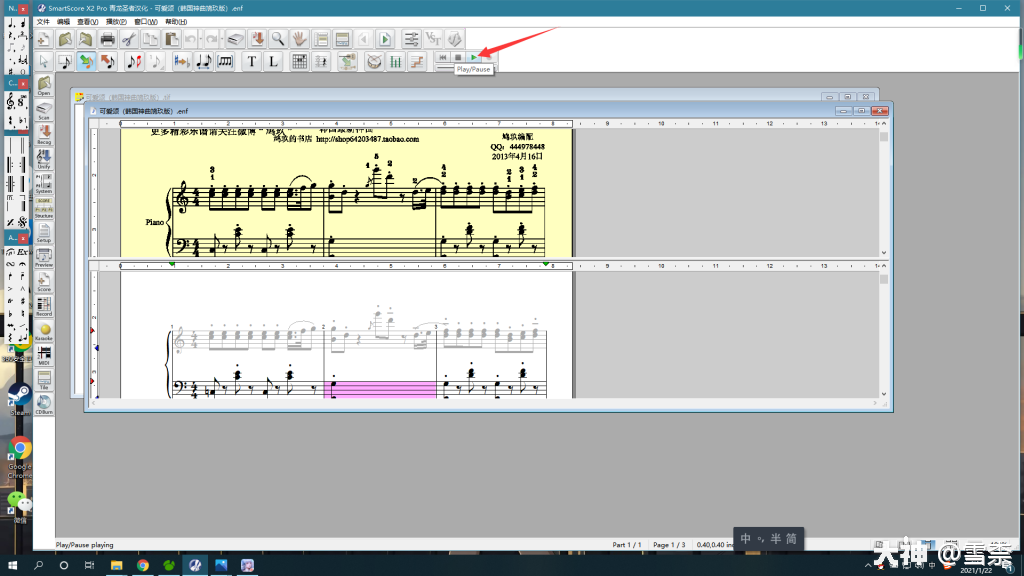Rewind playback to the beginning
The height and width of the screenshot is (576, 1024).
[443, 57]
